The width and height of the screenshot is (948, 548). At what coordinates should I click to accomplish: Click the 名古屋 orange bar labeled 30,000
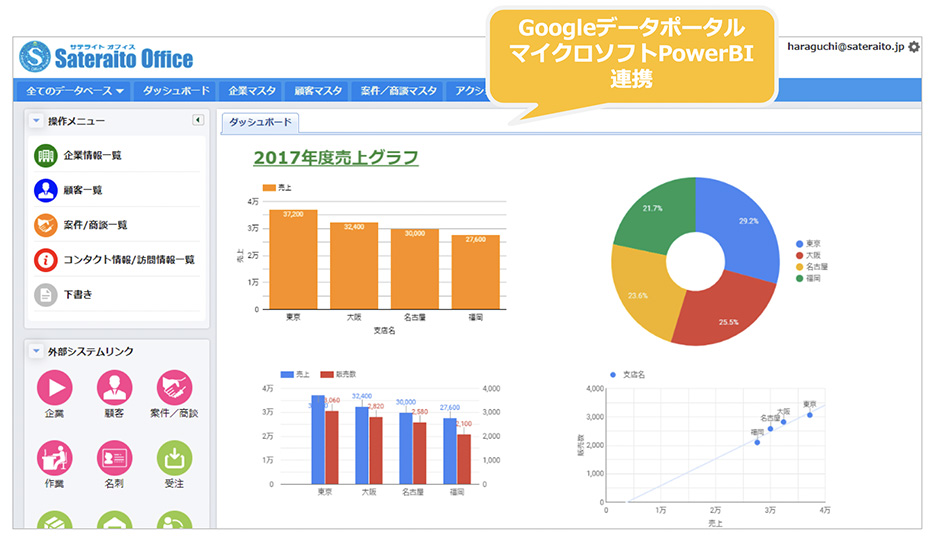[x=415, y=270]
